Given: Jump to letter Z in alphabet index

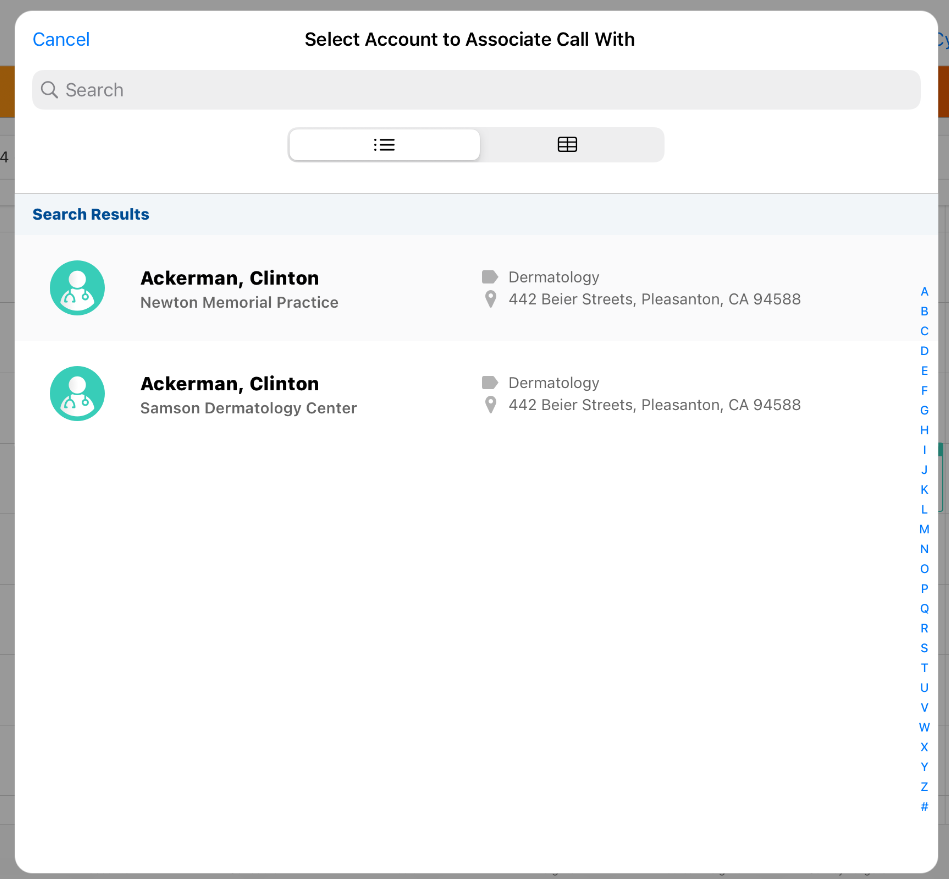Looking at the screenshot, I should click(x=924, y=787).
